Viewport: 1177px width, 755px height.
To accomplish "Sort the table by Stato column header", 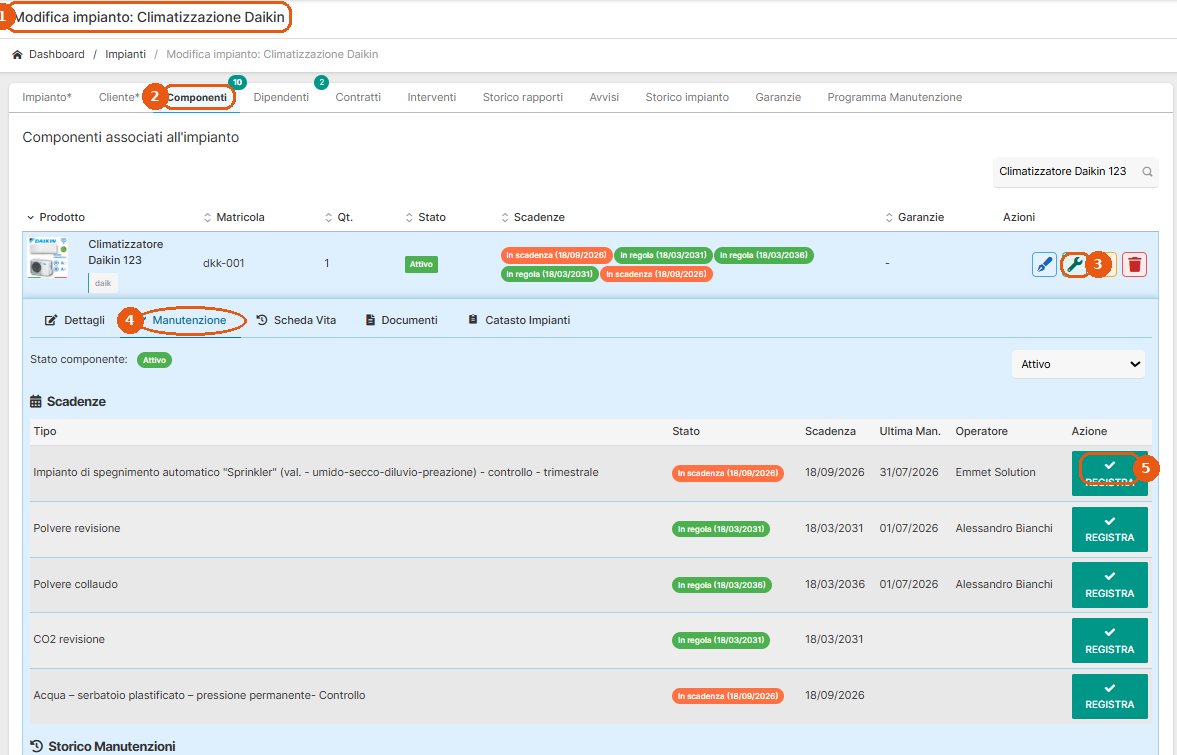I will pyautogui.click(x=425, y=217).
